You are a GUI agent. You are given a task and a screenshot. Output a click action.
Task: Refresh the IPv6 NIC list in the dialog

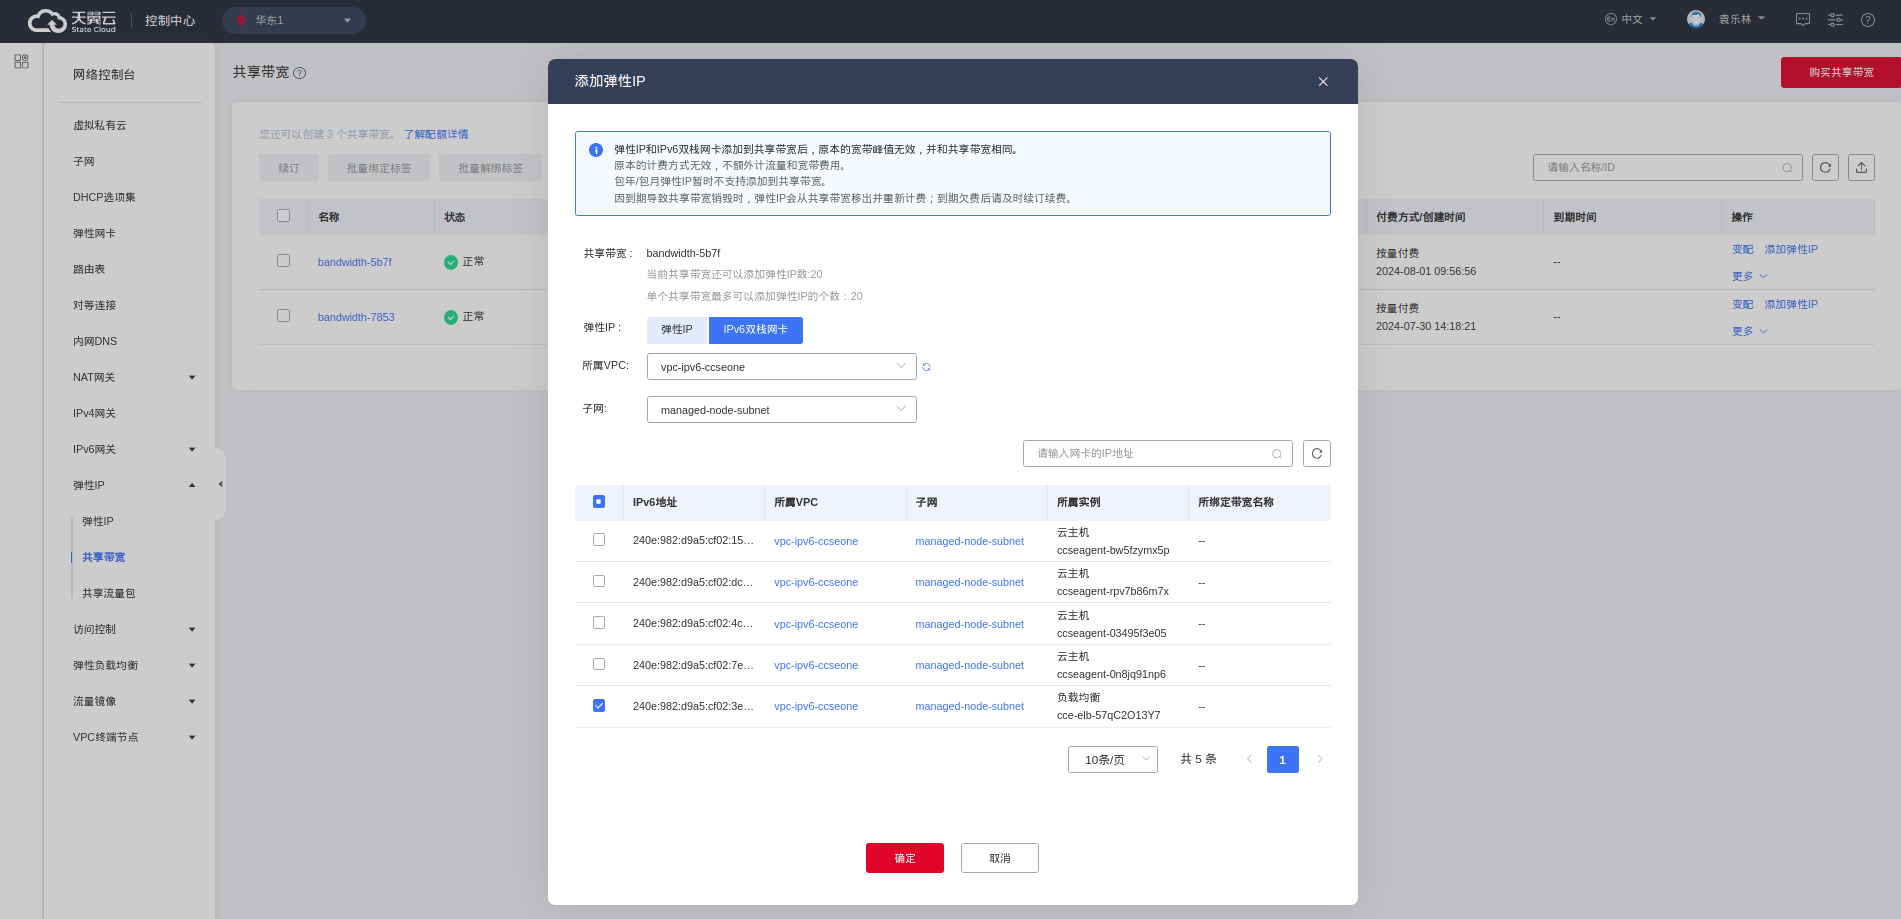[x=1317, y=454]
